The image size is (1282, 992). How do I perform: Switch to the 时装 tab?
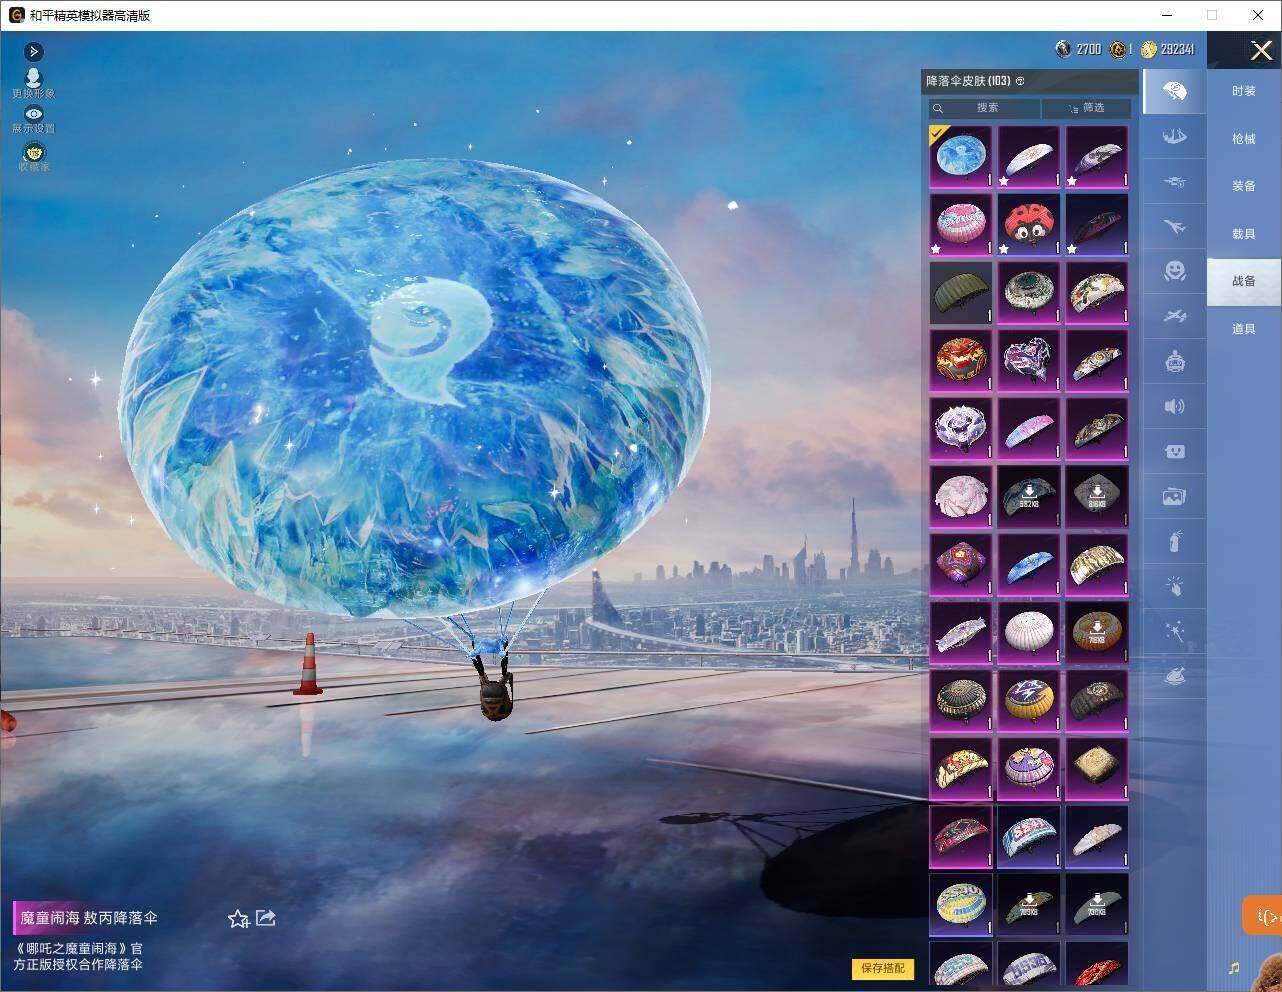[1243, 91]
